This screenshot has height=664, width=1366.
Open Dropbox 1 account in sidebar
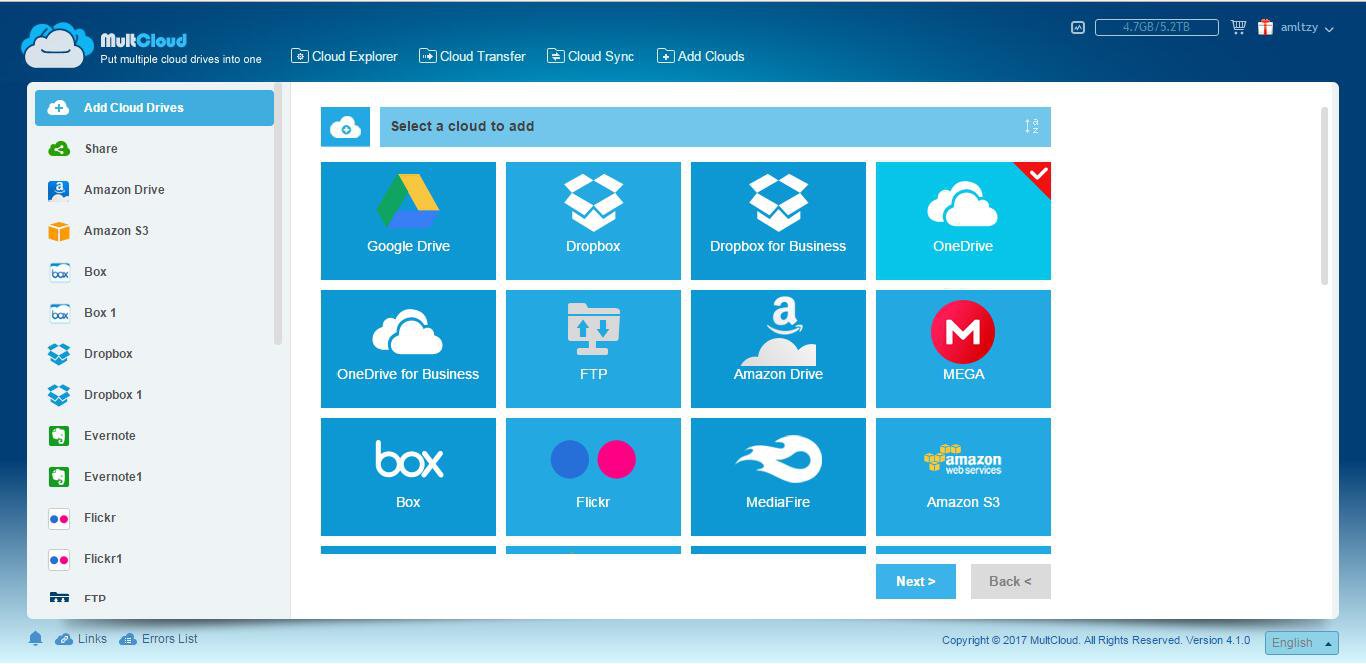(x=154, y=395)
